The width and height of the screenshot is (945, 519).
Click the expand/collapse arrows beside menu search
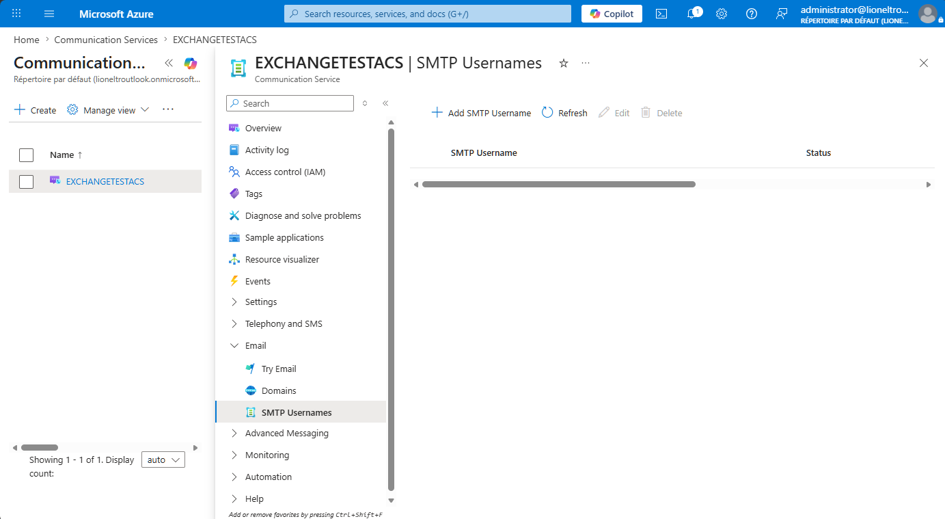(x=365, y=103)
